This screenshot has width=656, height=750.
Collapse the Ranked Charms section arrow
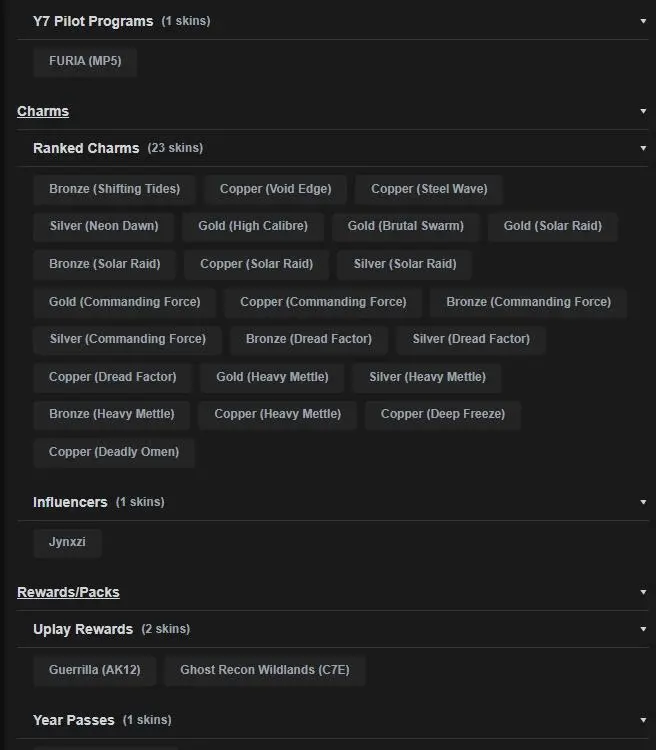click(x=643, y=148)
